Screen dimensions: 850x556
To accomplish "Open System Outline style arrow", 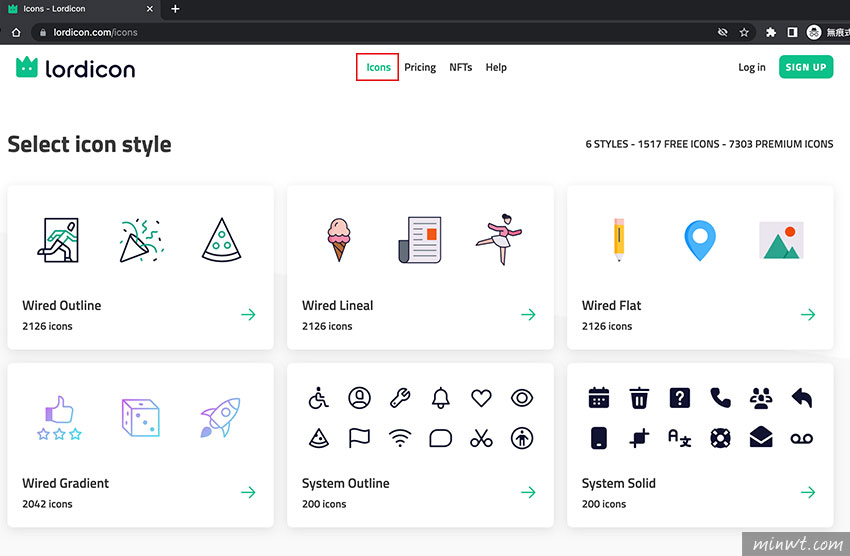I will [528, 492].
